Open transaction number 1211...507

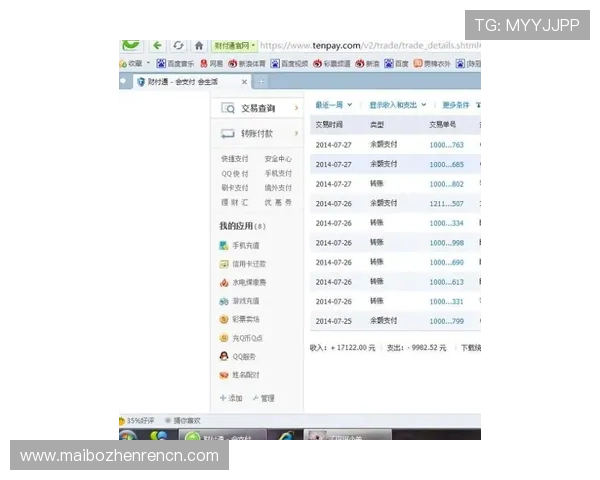447,204
